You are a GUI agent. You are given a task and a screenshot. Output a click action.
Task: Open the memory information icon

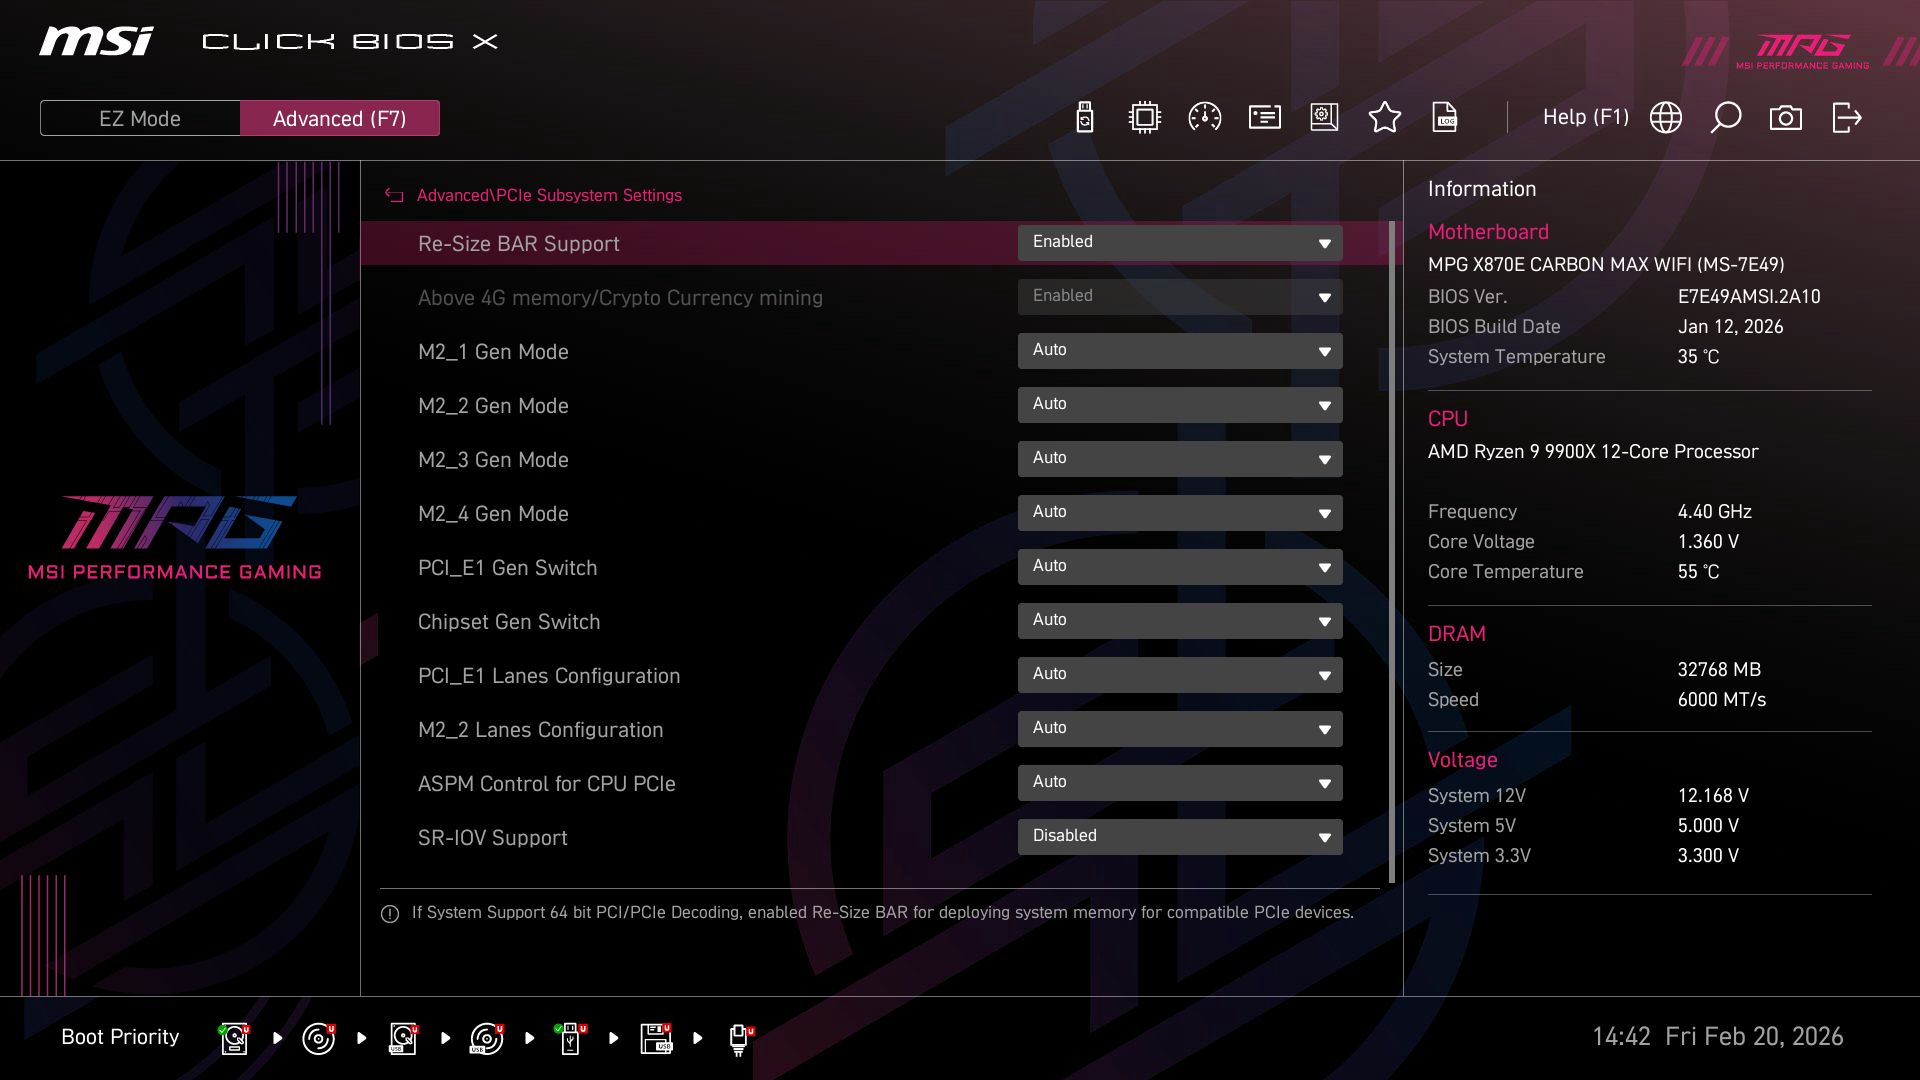[x=1263, y=117]
